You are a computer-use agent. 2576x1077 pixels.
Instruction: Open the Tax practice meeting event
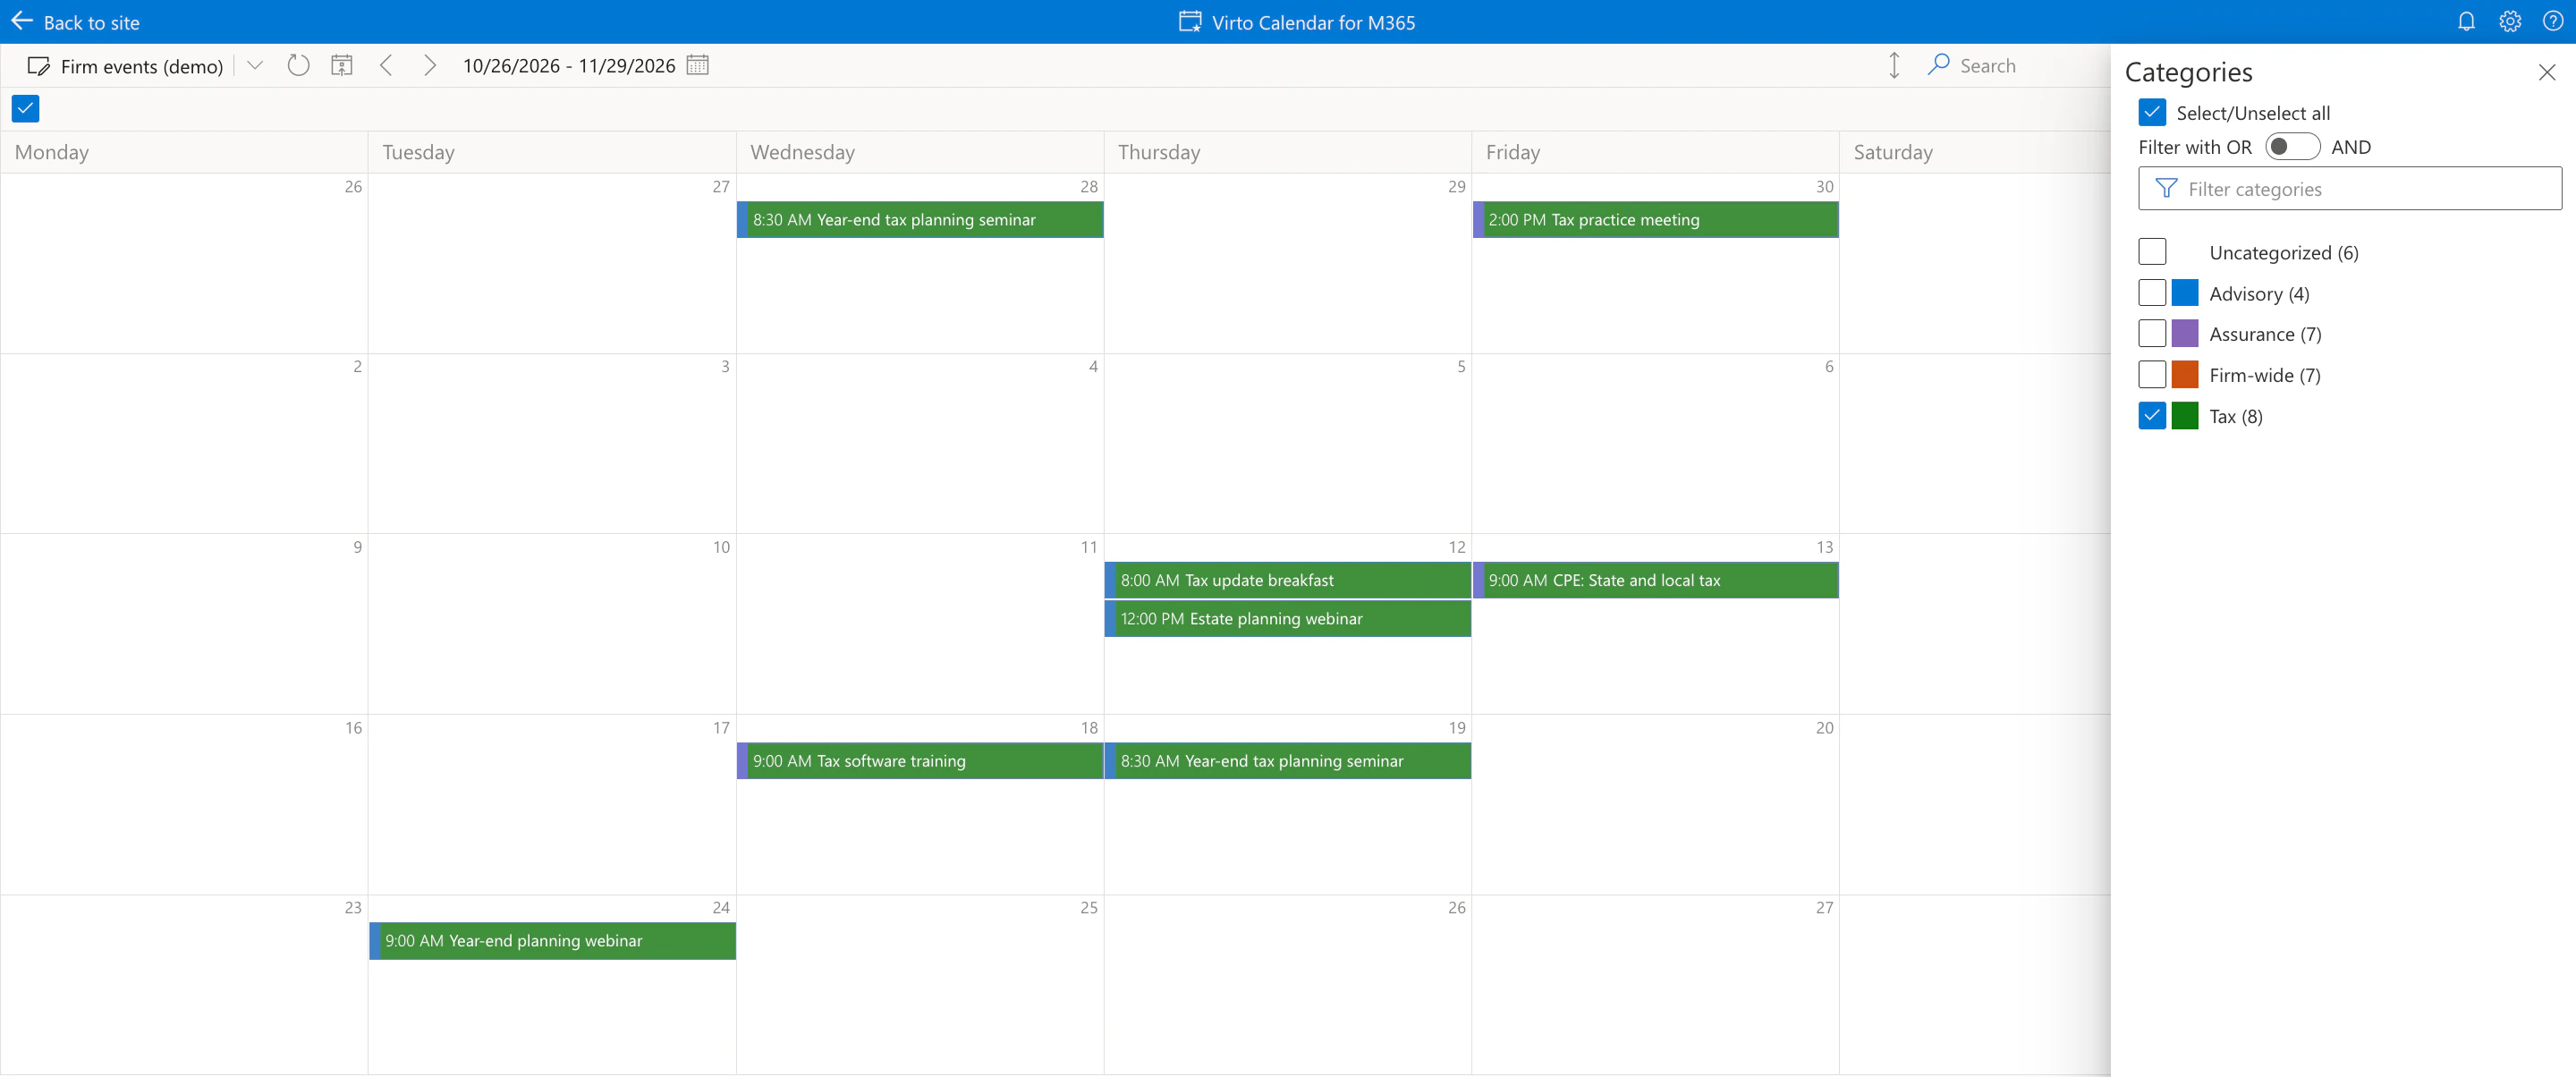point(1655,219)
